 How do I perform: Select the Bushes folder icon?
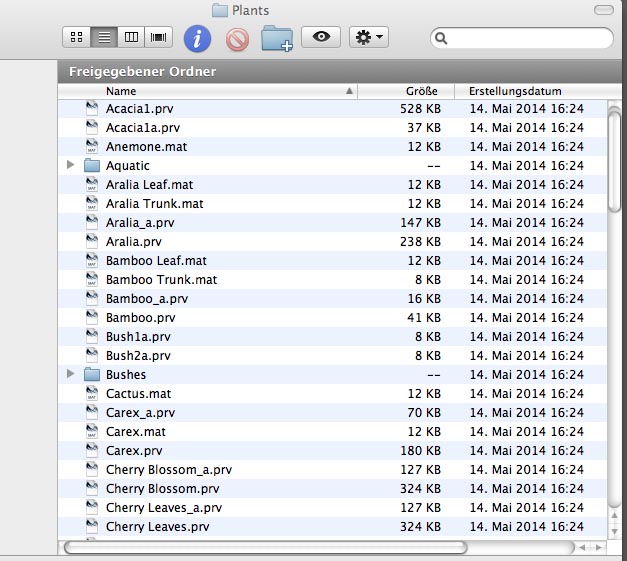tap(92, 374)
